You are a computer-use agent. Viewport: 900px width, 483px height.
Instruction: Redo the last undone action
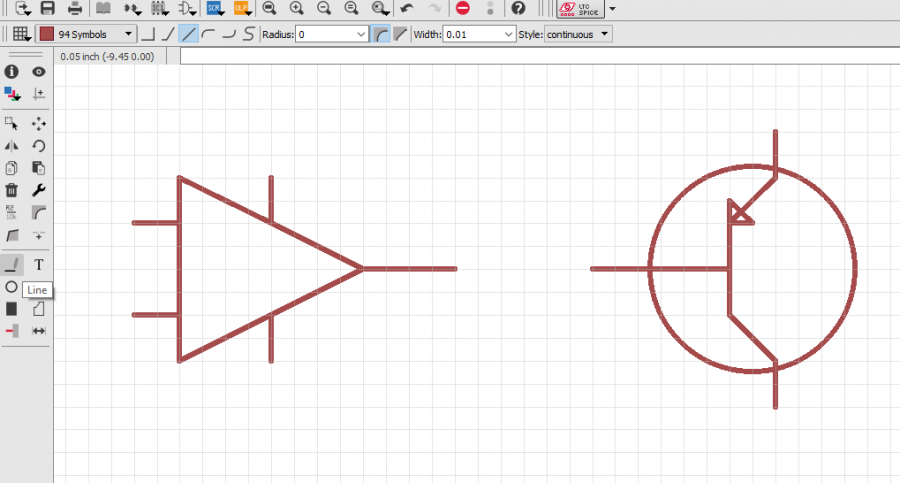pyautogui.click(x=435, y=8)
